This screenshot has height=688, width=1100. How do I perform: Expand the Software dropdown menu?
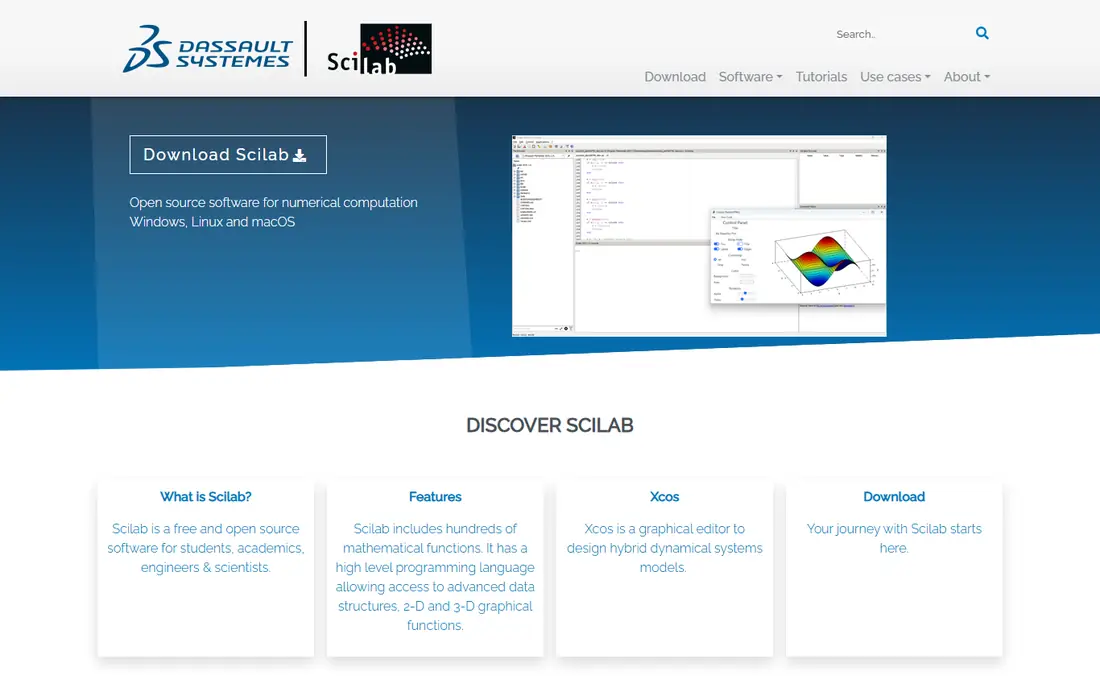tap(750, 77)
